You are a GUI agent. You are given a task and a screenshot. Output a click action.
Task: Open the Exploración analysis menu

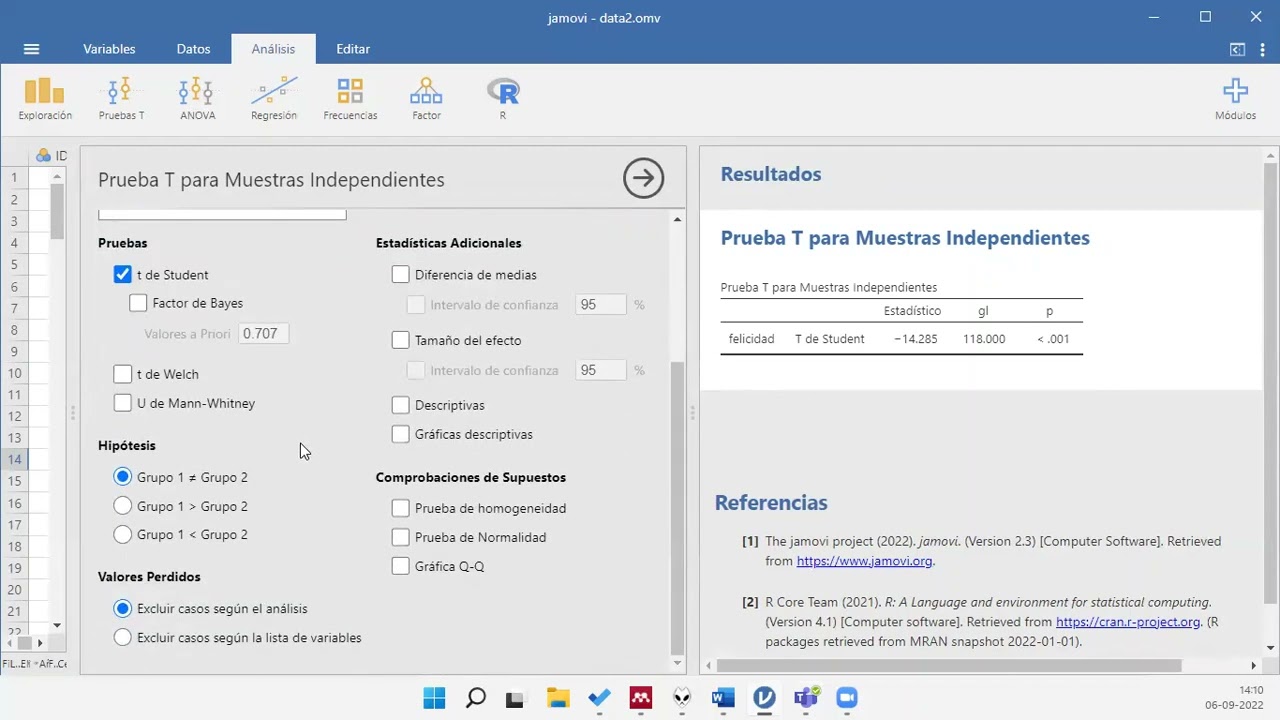45,99
